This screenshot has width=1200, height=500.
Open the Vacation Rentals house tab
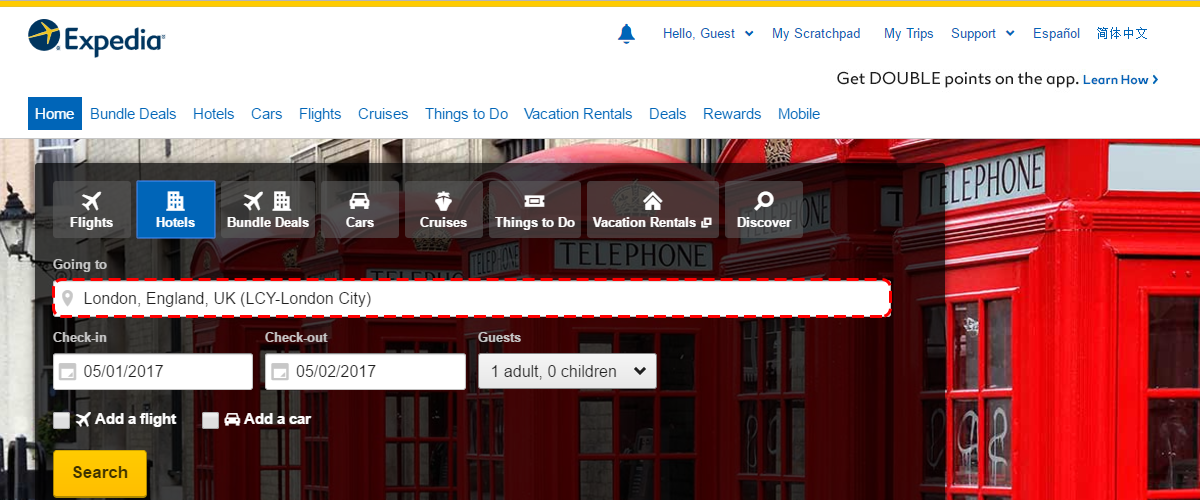[652, 209]
